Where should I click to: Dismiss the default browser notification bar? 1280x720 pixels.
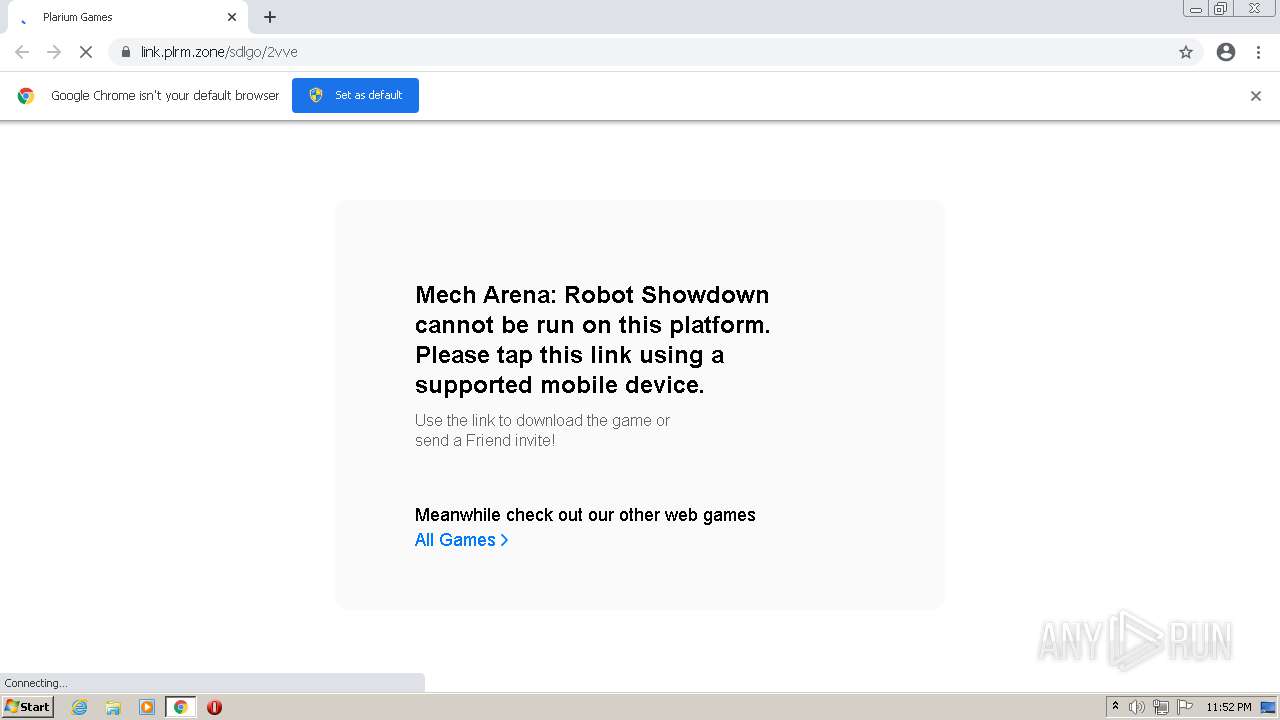(1256, 96)
